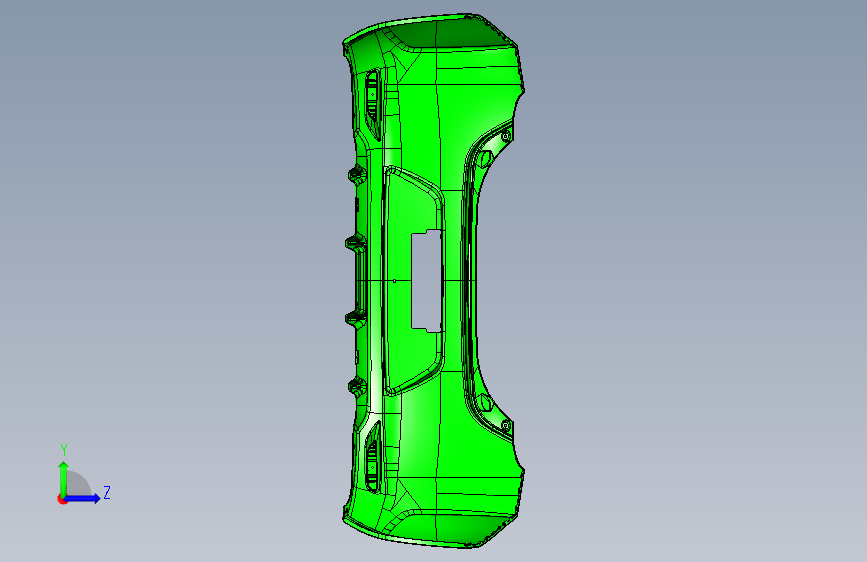Click the Y axis label text
The width and height of the screenshot is (867, 562).
(64, 450)
